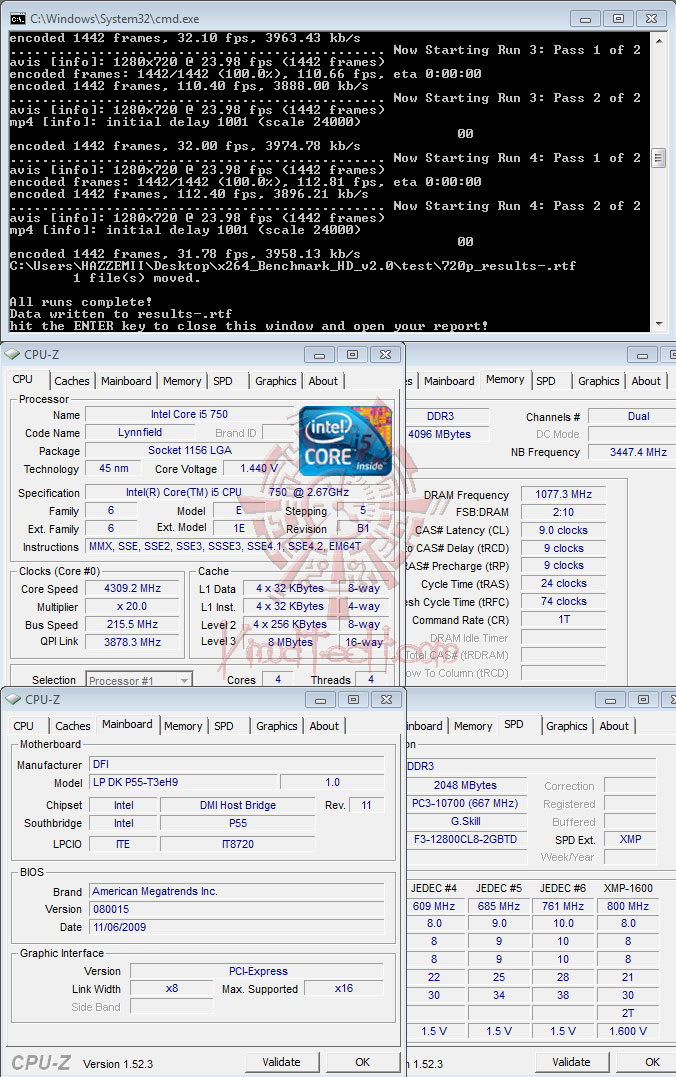Select SPD tab in the bottom Mainboard CPU-Z window
676x1077 pixels.
point(224,726)
